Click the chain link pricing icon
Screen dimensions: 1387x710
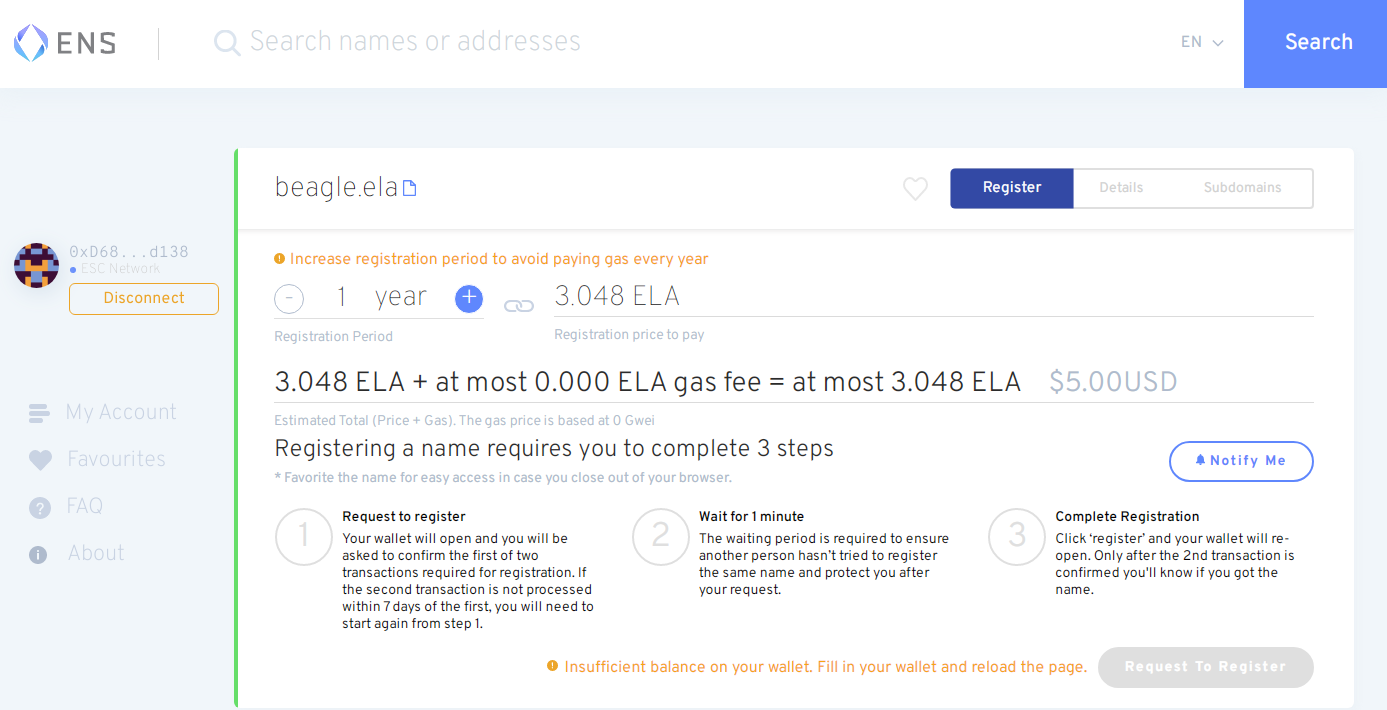518,305
